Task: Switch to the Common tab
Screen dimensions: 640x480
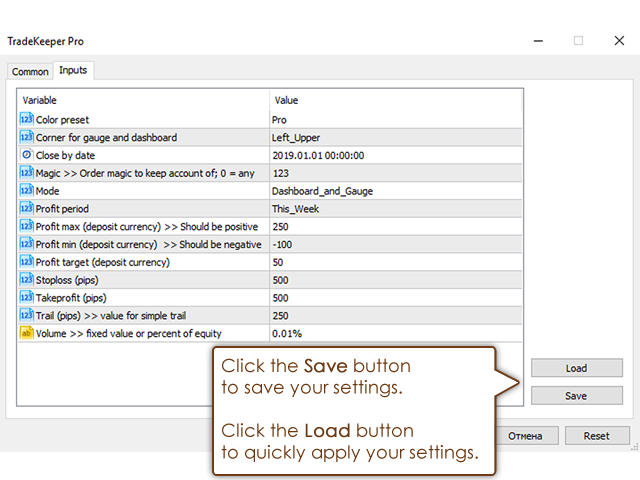Action: (30, 71)
